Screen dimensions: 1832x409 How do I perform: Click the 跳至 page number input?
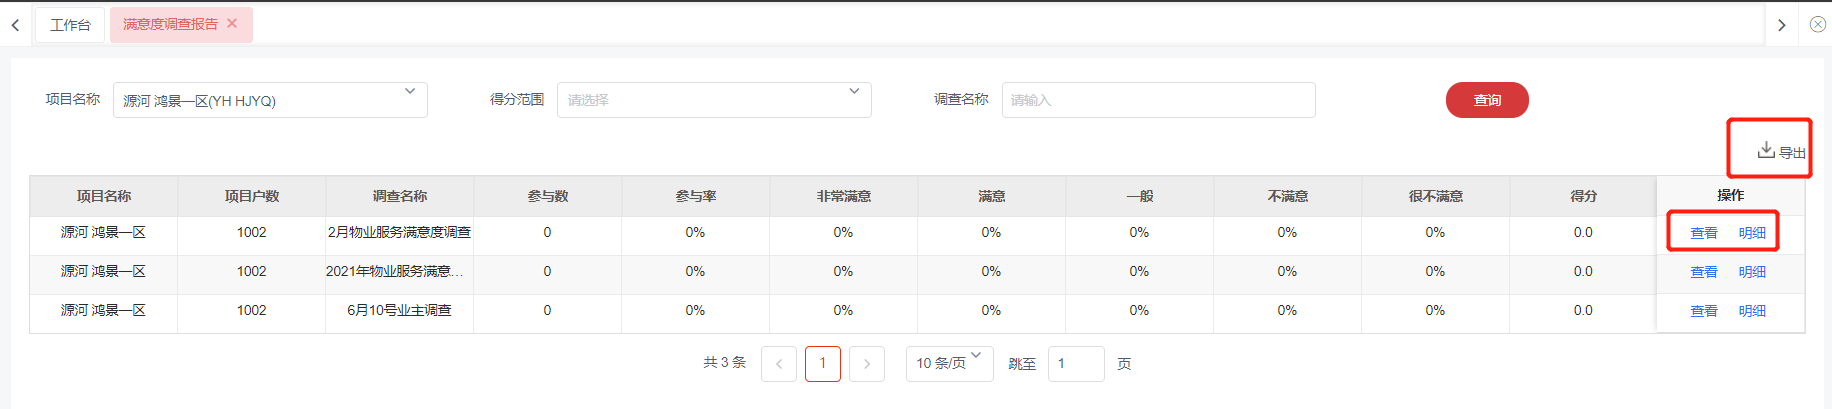tap(1075, 364)
